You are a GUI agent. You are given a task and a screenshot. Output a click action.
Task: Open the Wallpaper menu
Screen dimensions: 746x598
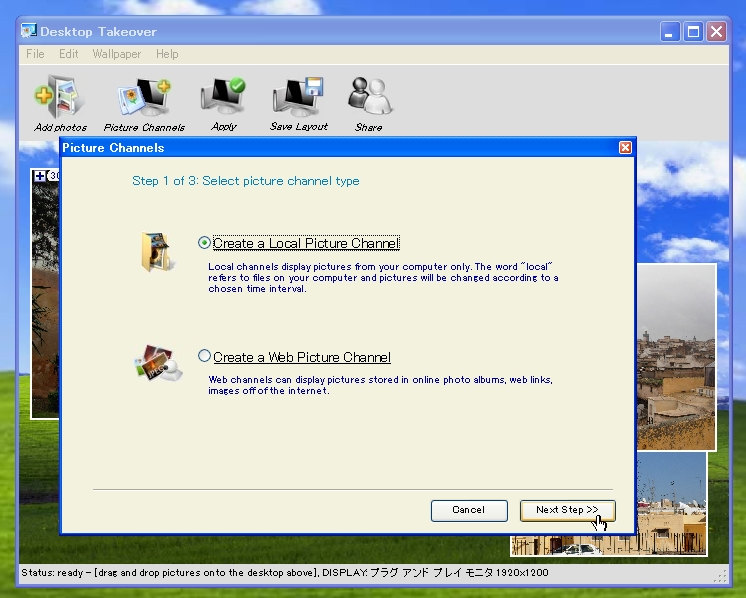[117, 54]
